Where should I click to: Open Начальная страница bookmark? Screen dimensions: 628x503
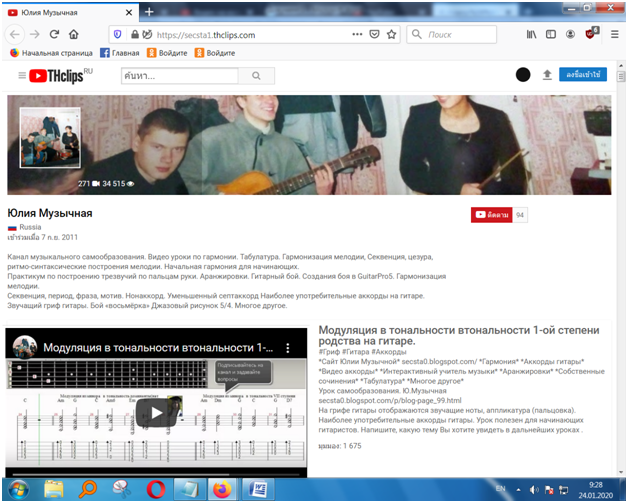click(51, 53)
